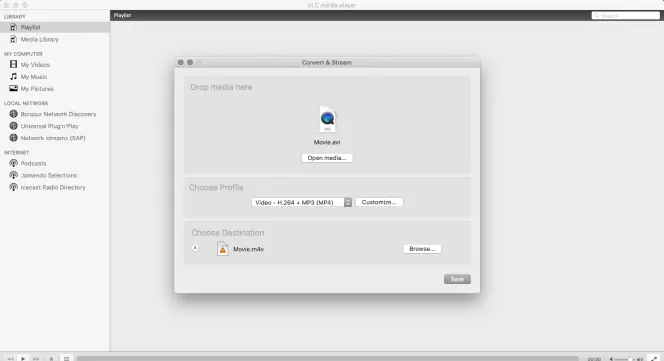This screenshot has height=361, width=664.
Task: Click the Media Library sidebar icon
Action: click(x=14, y=39)
